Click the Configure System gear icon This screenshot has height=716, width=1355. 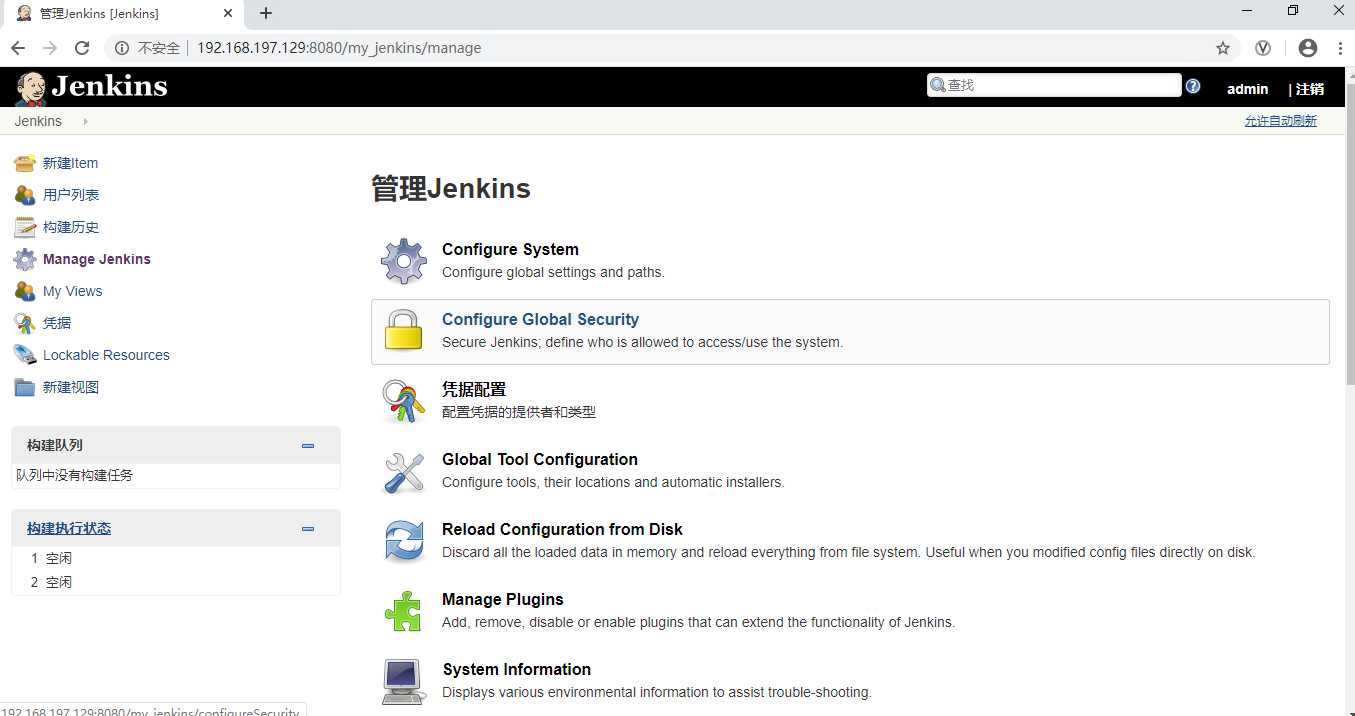[404, 261]
